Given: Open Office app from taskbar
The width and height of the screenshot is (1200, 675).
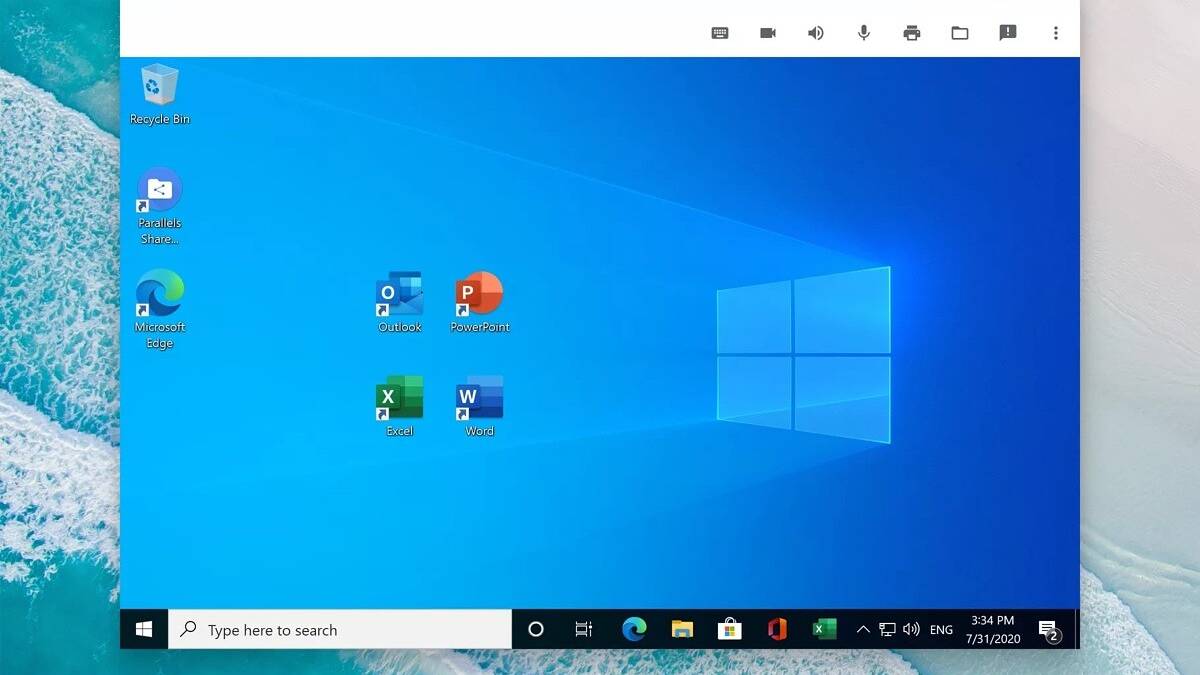Looking at the screenshot, I should coord(777,629).
